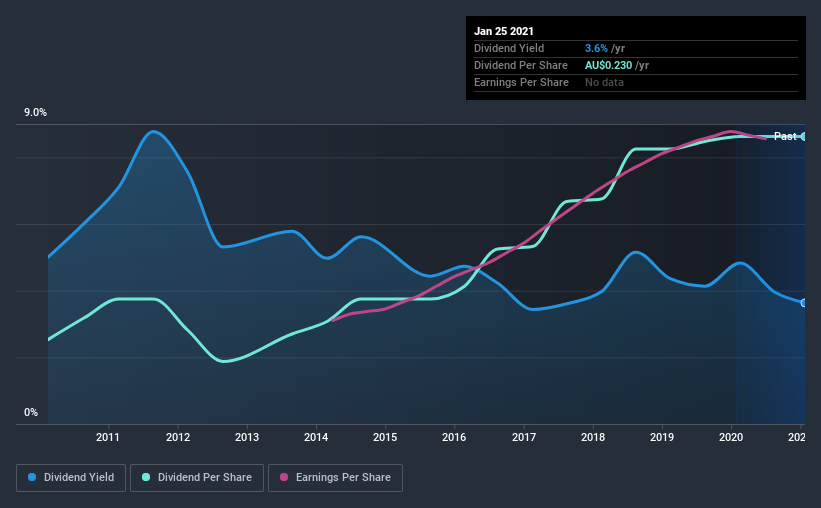Click the Past label on chart

(x=785, y=136)
